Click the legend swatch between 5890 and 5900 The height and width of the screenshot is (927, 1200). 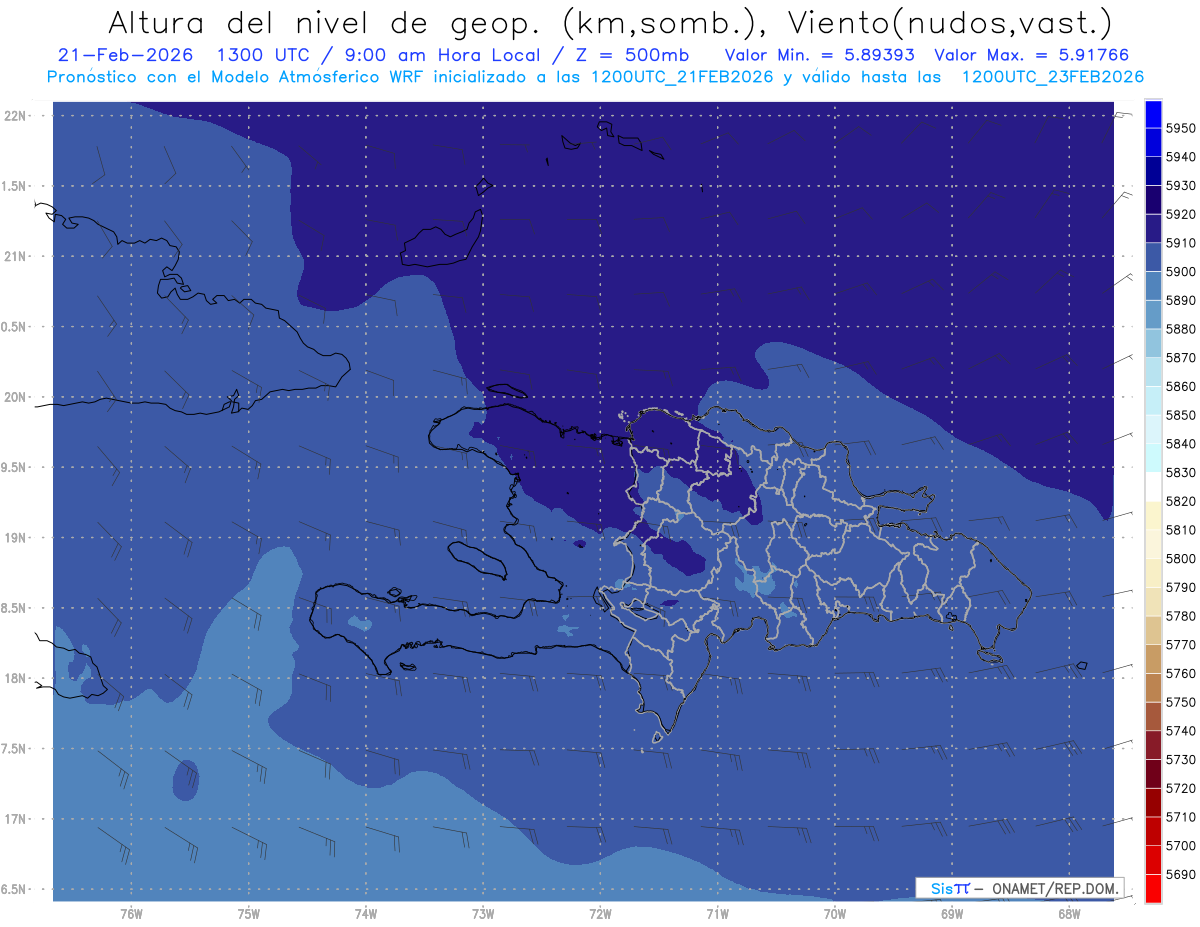[1153, 286]
